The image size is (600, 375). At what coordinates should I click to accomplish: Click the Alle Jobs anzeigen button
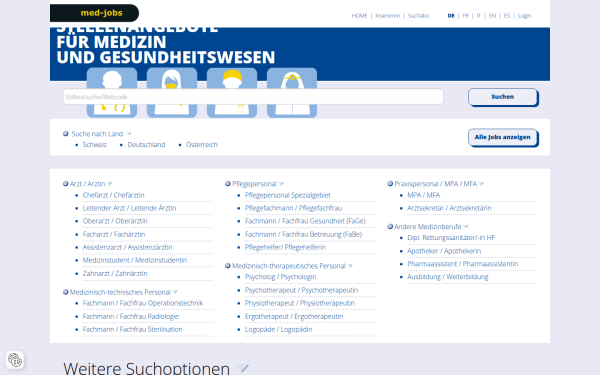coord(503,137)
